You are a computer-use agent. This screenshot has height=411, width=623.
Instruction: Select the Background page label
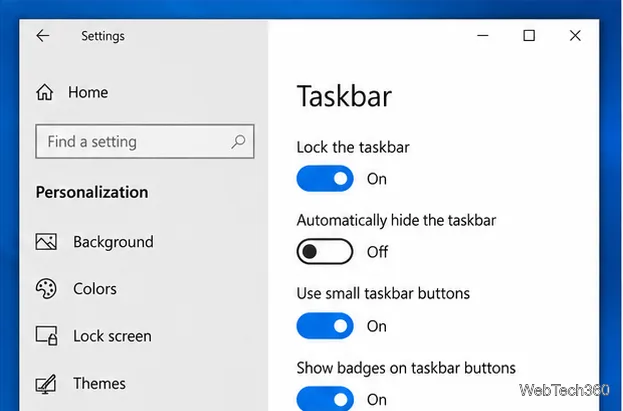pyautogui.click(x=113, y=242)
